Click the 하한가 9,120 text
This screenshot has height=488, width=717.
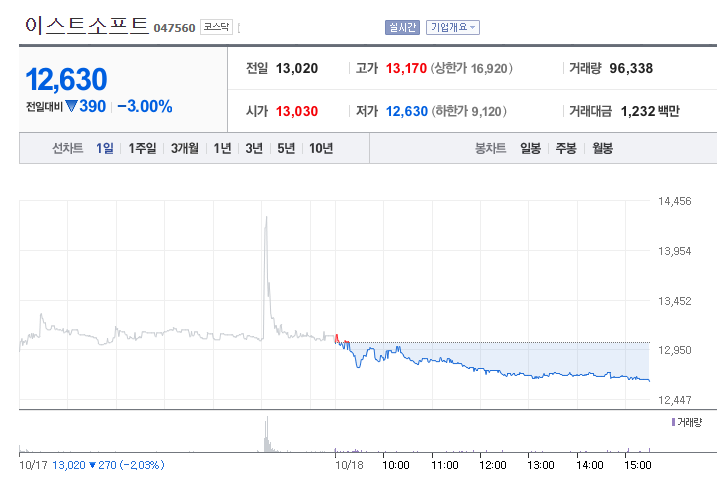469,111
